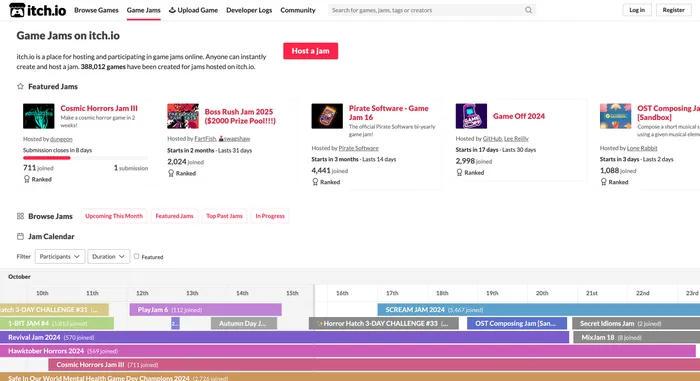Open host Lone Rabbit profile link
The height and width of the screenshot is (381, 700).
coord(642,148)
